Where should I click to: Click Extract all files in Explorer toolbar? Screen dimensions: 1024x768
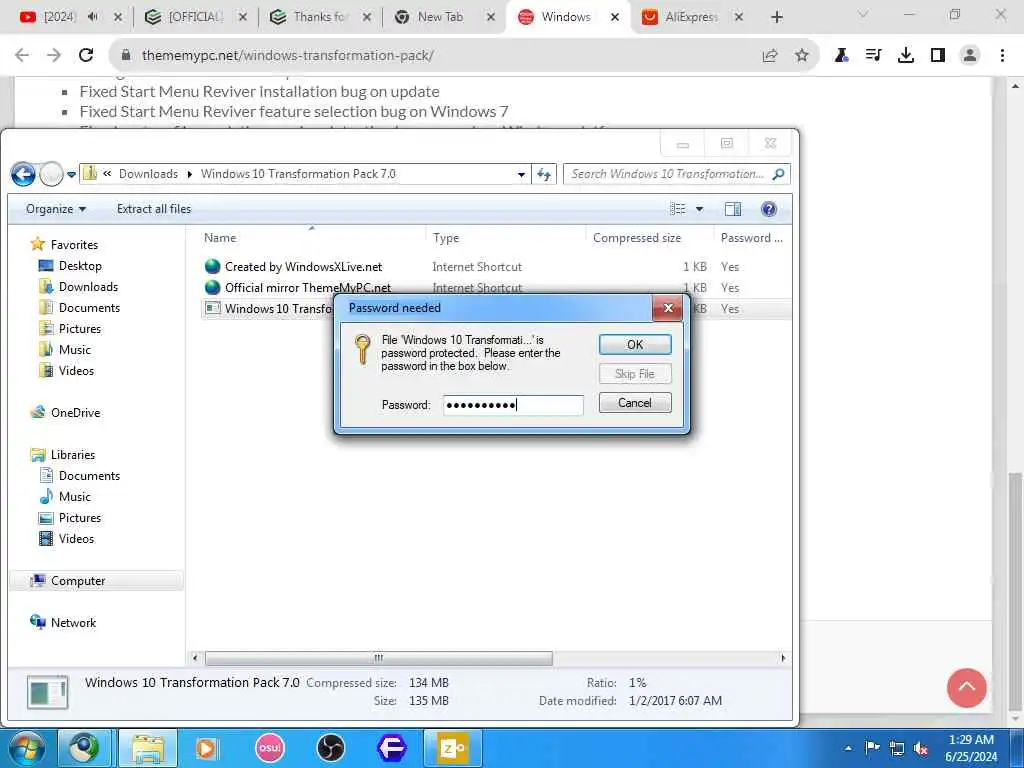pos(154,209)
